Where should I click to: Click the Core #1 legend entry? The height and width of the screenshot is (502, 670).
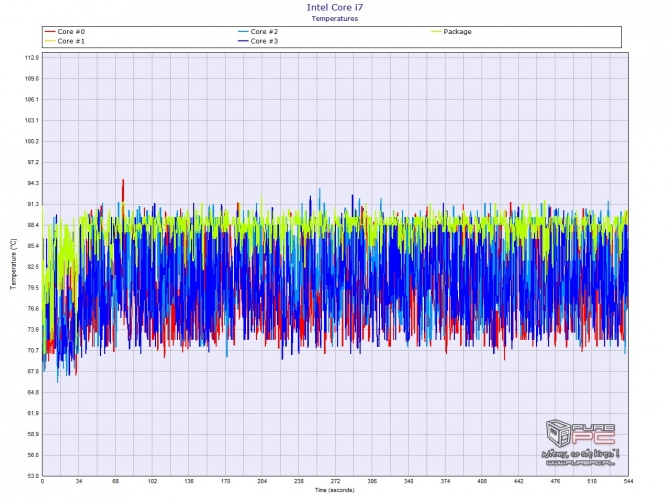point(65,41)
